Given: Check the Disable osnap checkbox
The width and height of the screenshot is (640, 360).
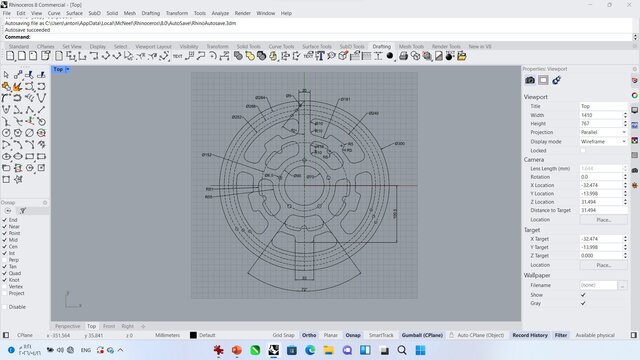Looking at the screenshot, I should click(5, 307).
